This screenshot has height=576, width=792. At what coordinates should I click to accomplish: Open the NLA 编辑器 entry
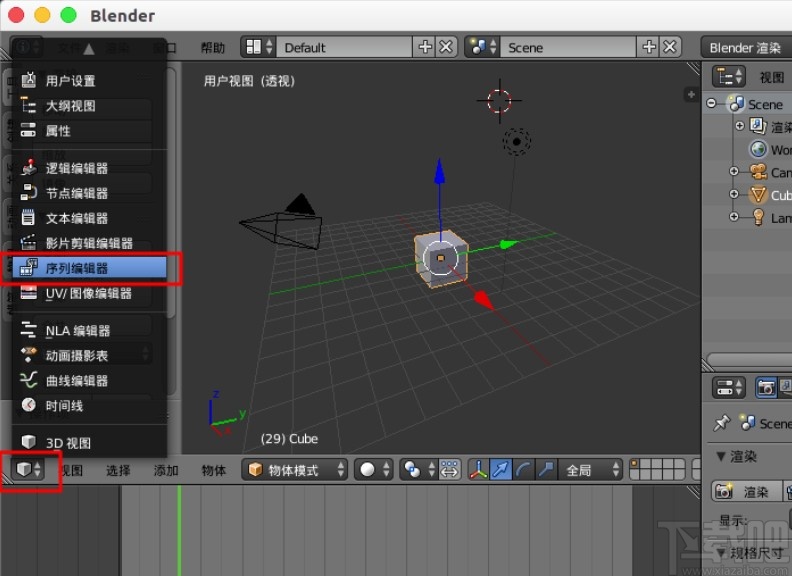pyautogui.click(x=89, y=330)
